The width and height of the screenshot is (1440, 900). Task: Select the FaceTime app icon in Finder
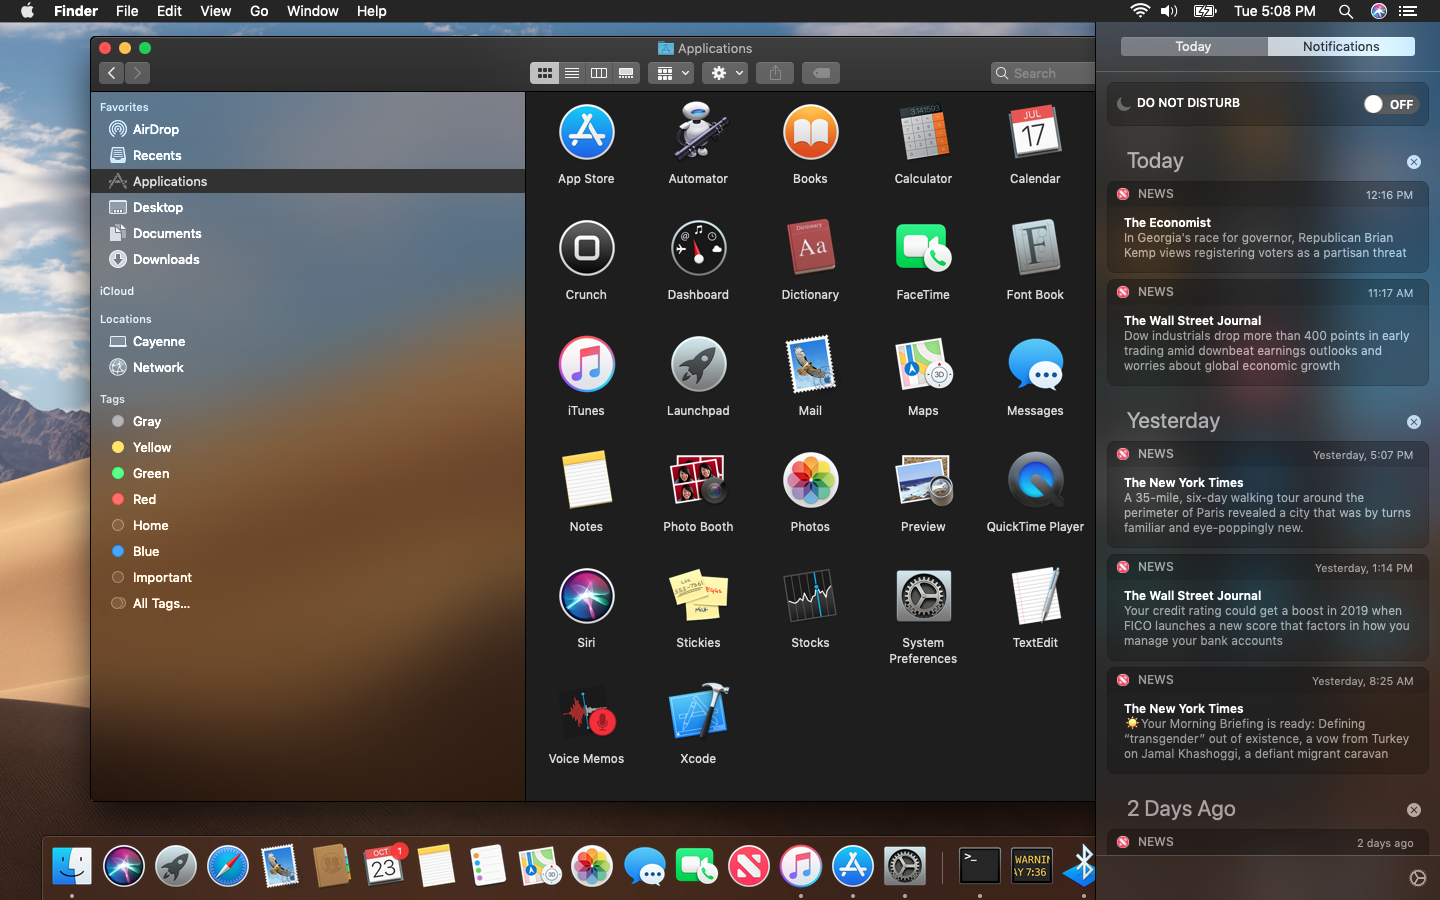(923, 249)
